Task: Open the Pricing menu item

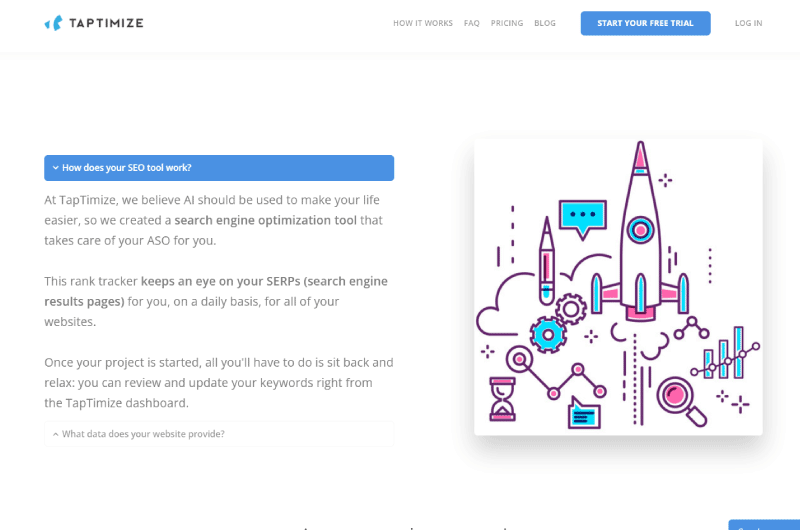Action: click(x=507, y=23)
